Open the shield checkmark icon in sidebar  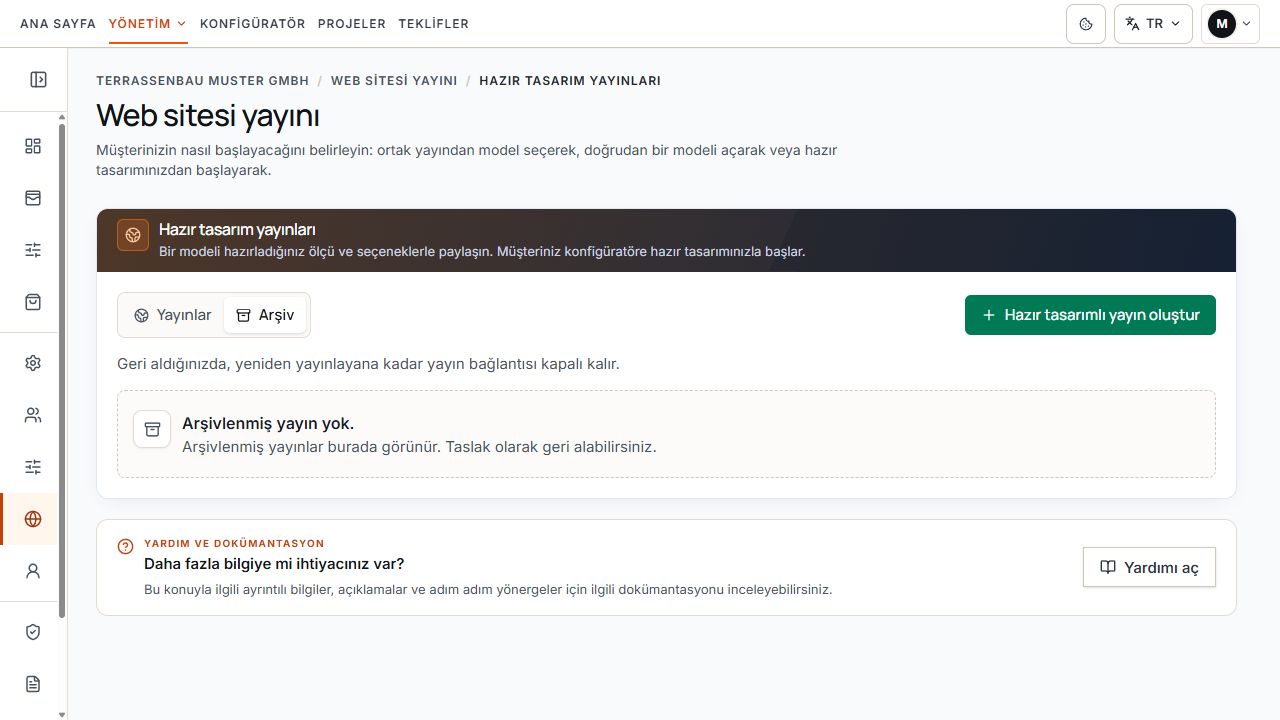[33, 632]
